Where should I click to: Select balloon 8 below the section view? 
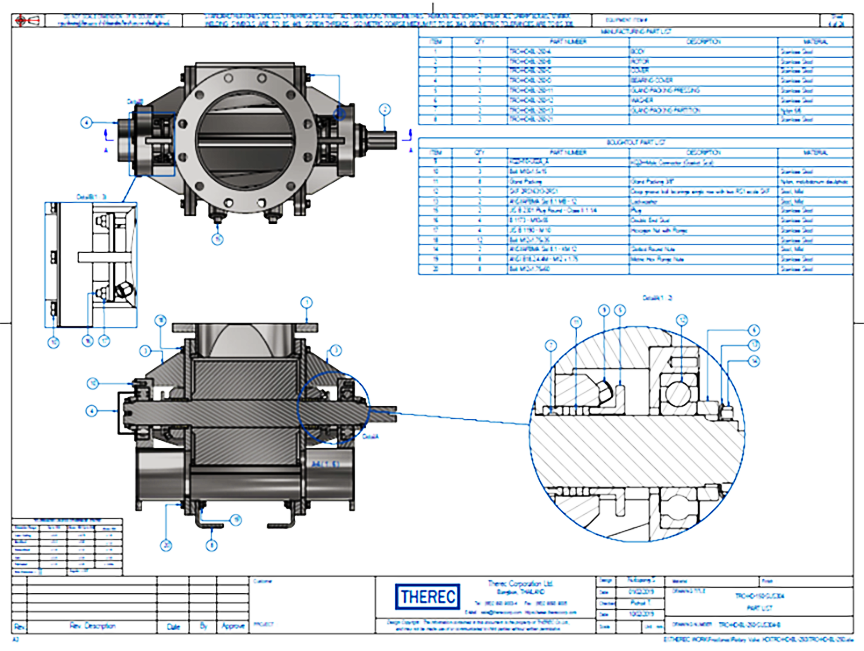[212, 545]
